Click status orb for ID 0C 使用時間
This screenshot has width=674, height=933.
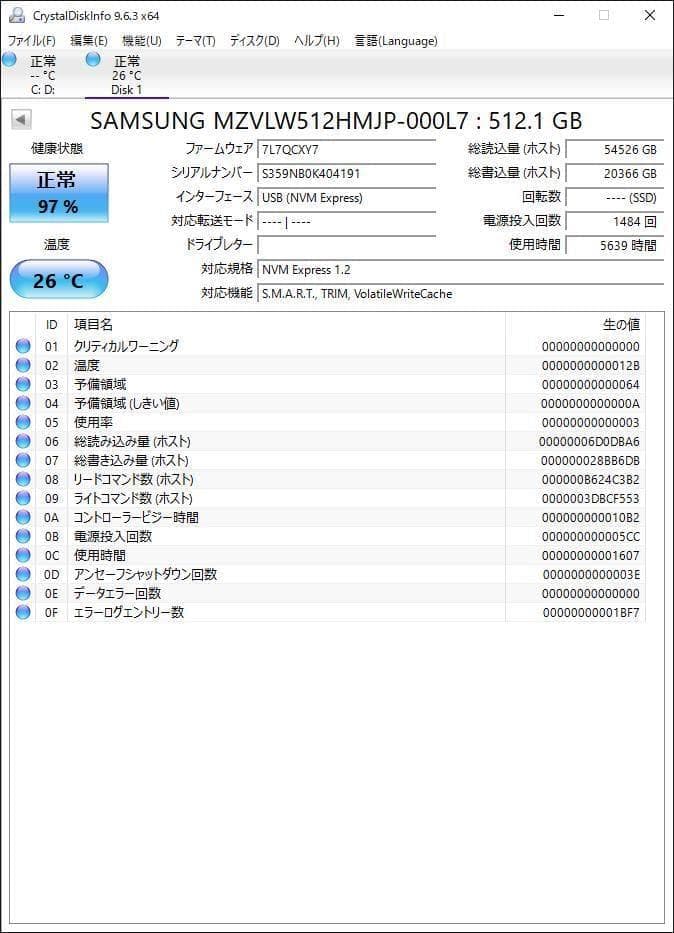pyautogui.click(x=23, y=555)
